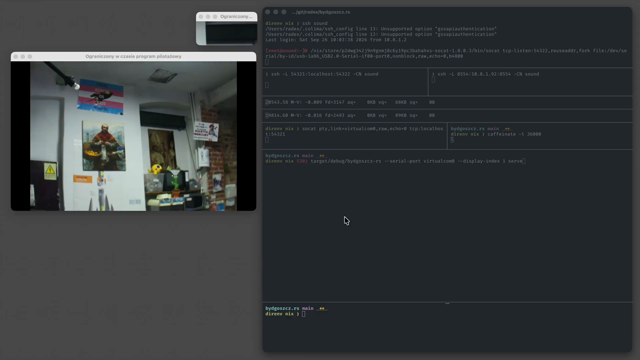Viewport: 640px width, 360px height.
Task: Zoom the bydgoszcz.rs terminal window
Action: click(284, 12)
